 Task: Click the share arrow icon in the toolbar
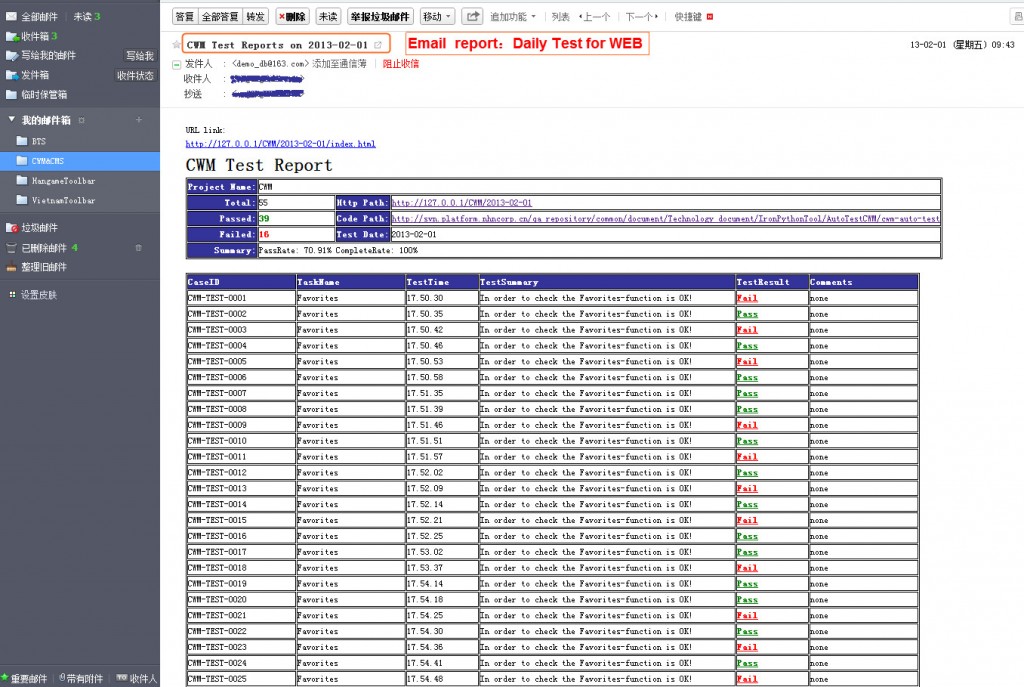[472, 17]
